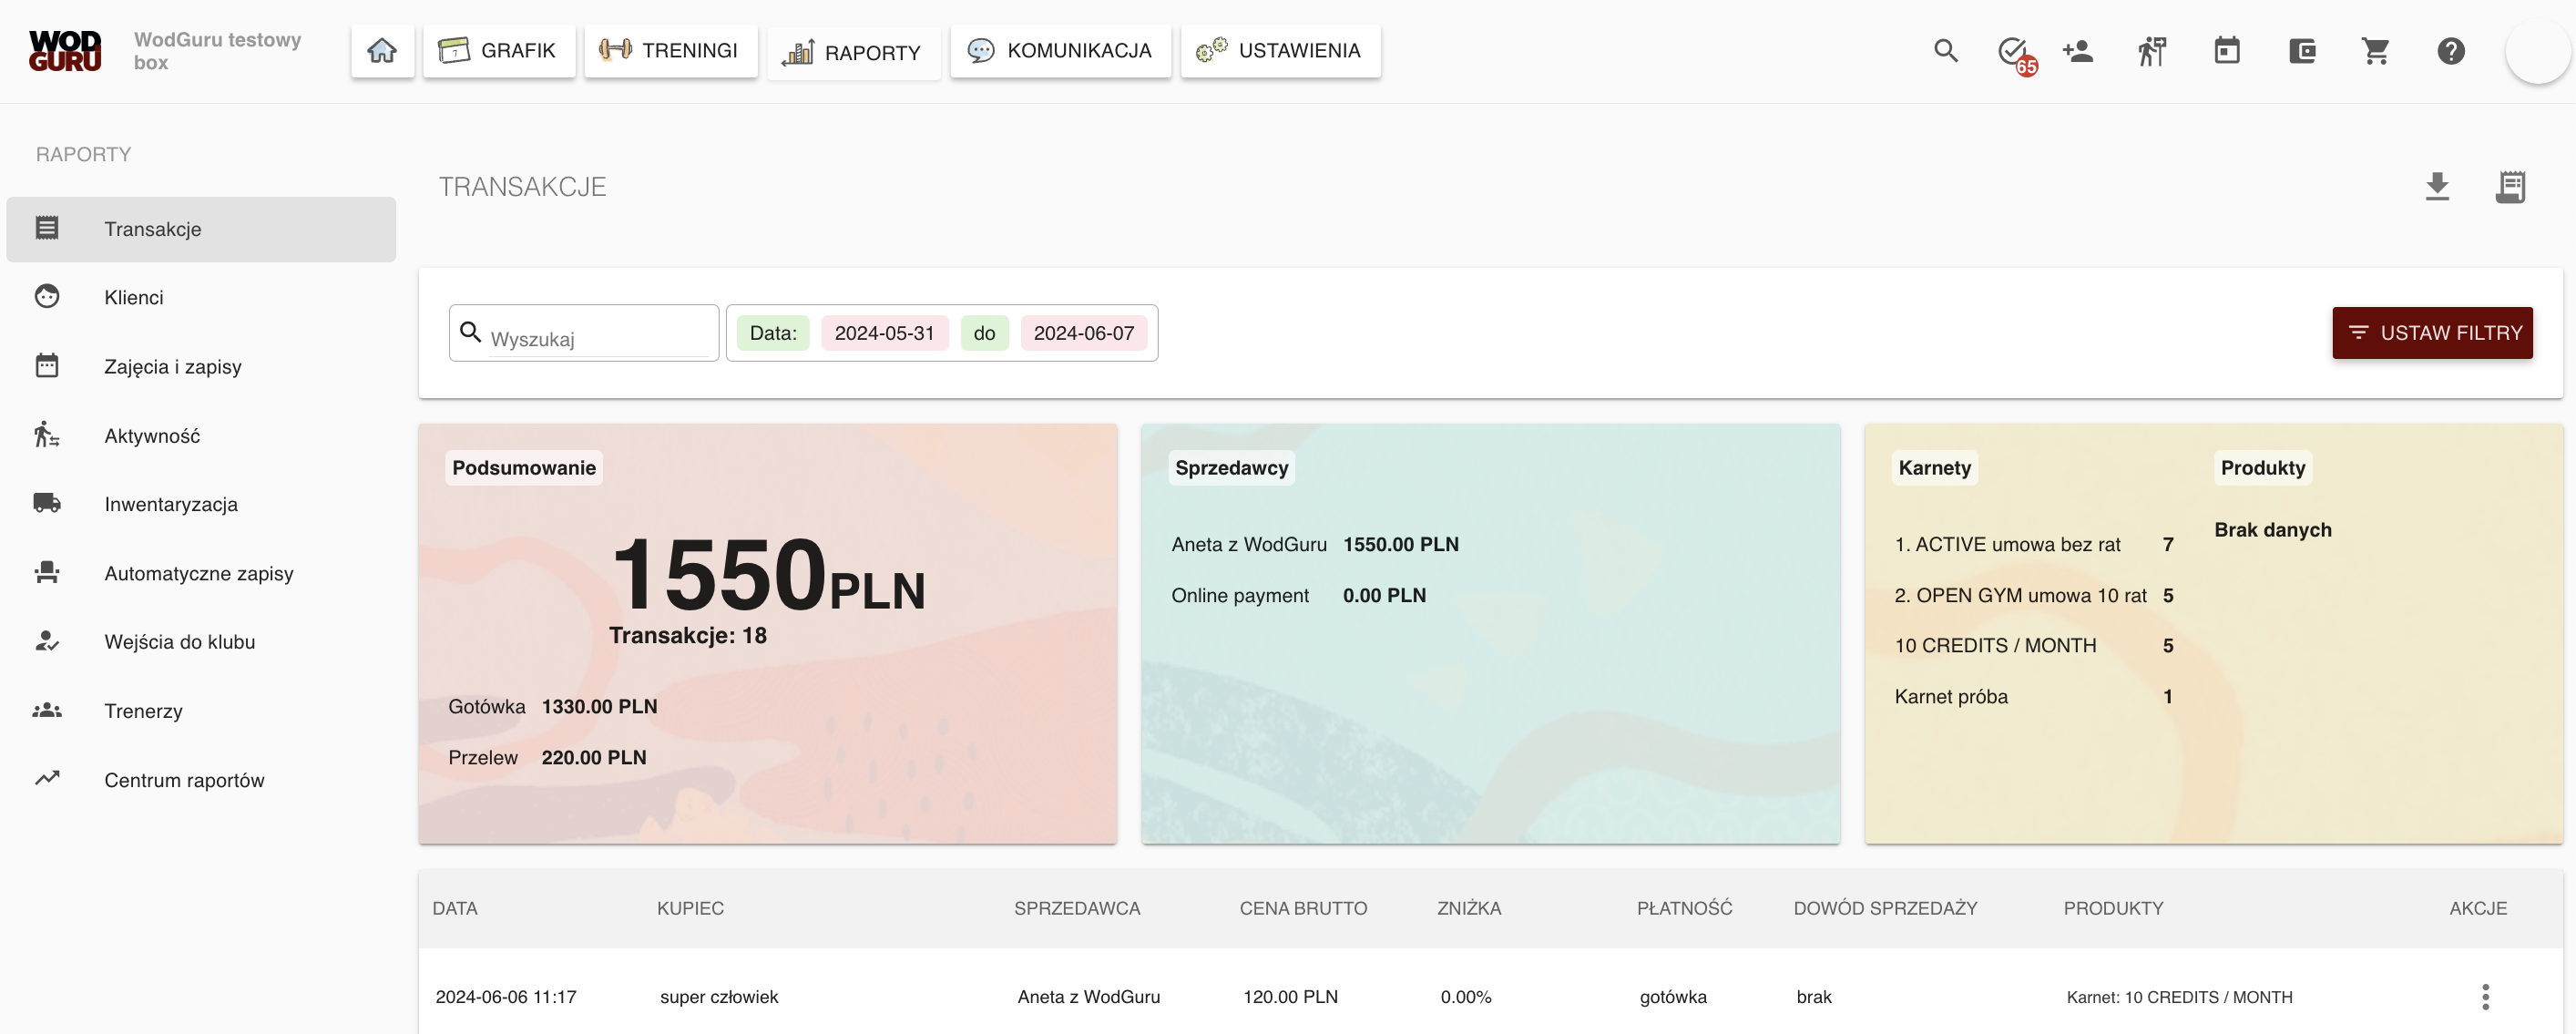The width and height of the screenshot is (2576, 1034).
Task: Select Automatyczne zapisy report
Action: (201, 573)
